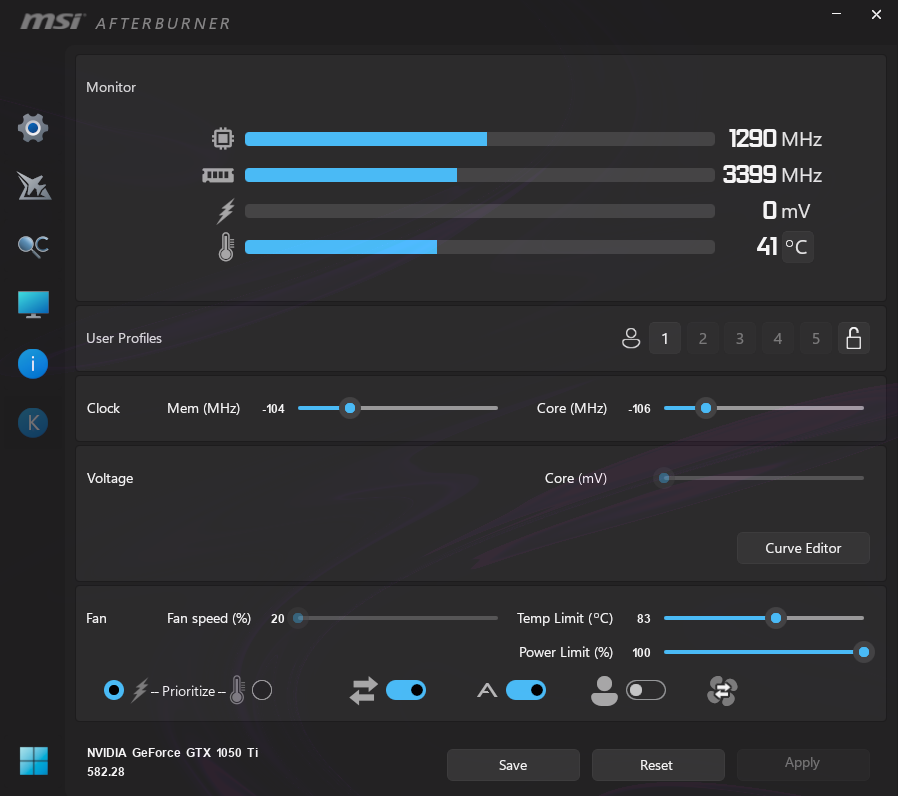Click the fan sync arrows icon

722,691
